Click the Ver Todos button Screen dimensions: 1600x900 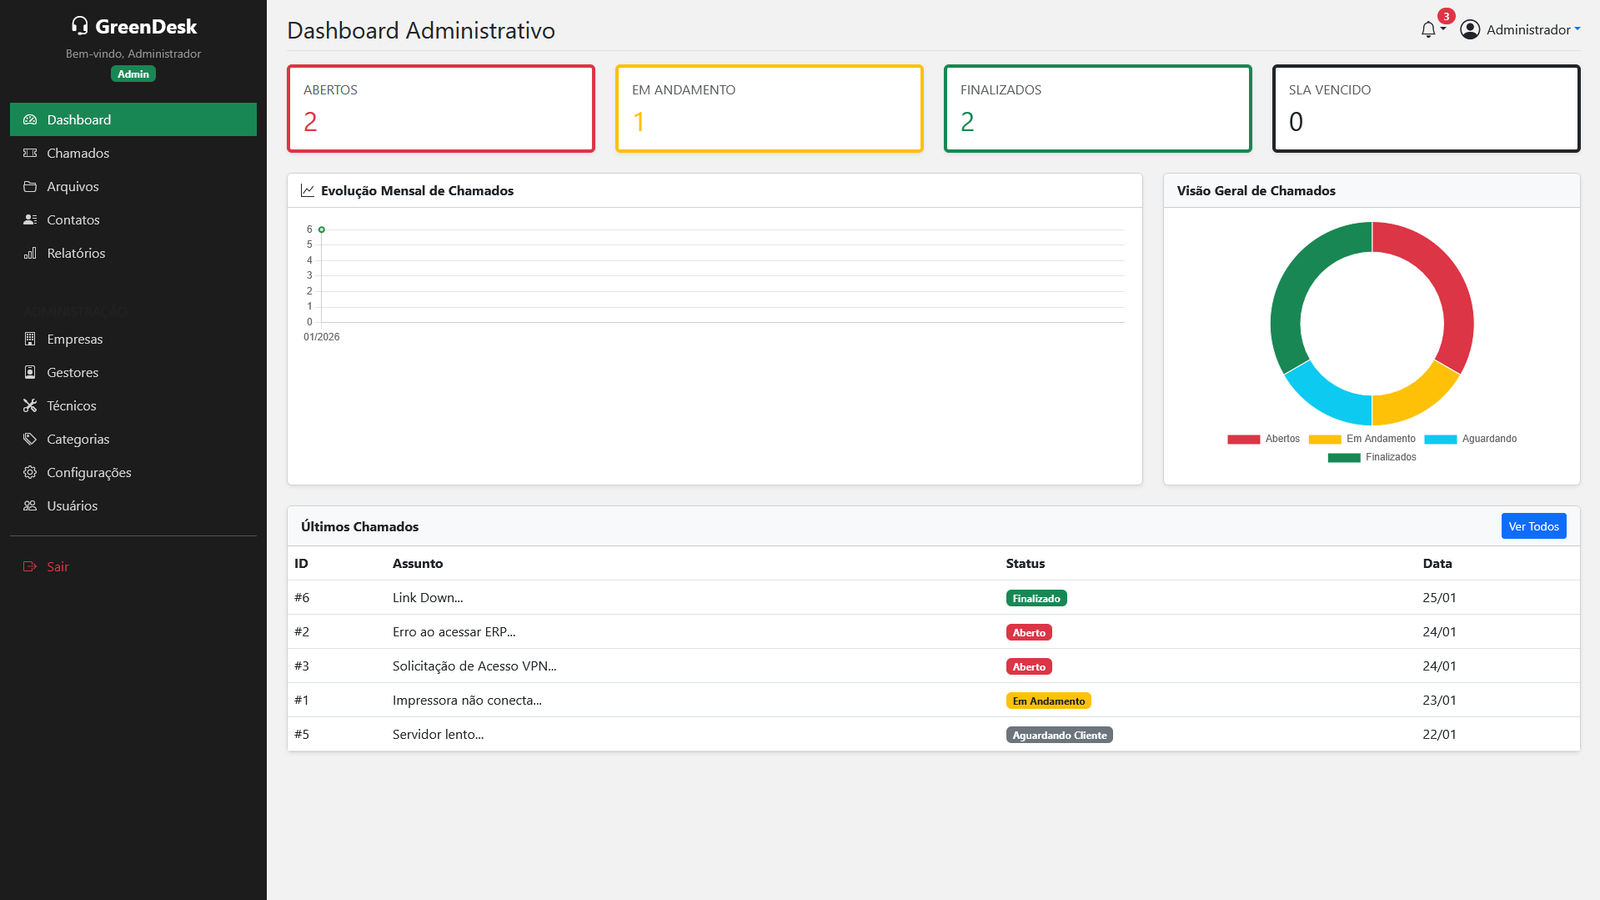1533,525
